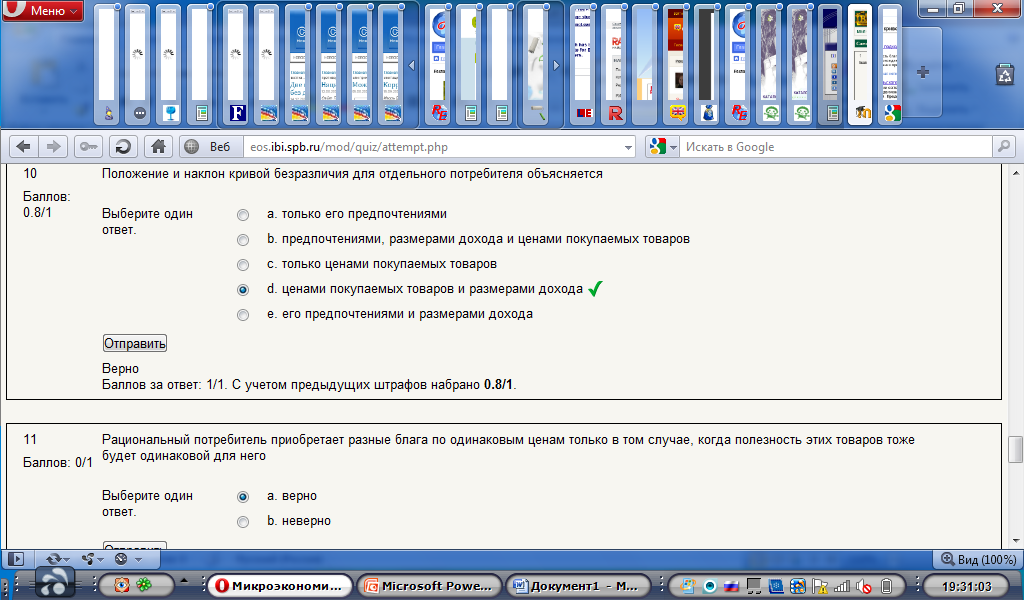Switch to Микроэкономи... Opera taskbar button
Viewport: 1024px width, 600px height.
pos(280,586)
